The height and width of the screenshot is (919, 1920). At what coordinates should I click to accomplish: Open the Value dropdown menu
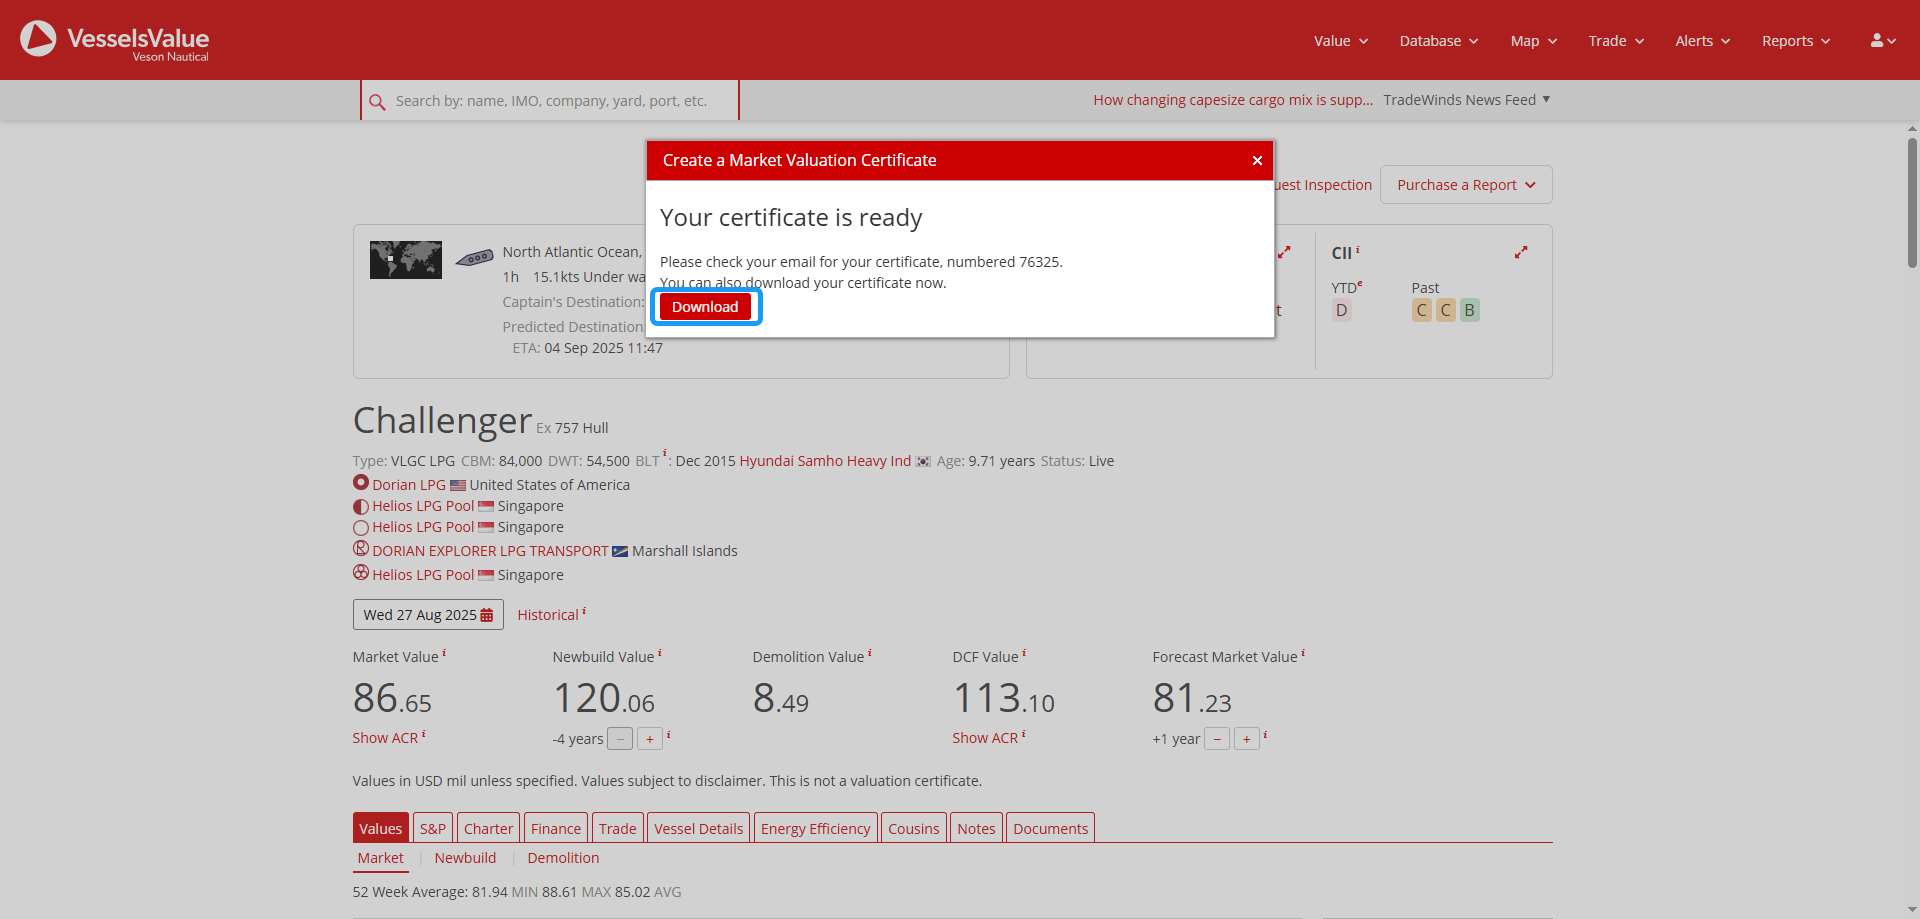click(x=1340, y=41)
